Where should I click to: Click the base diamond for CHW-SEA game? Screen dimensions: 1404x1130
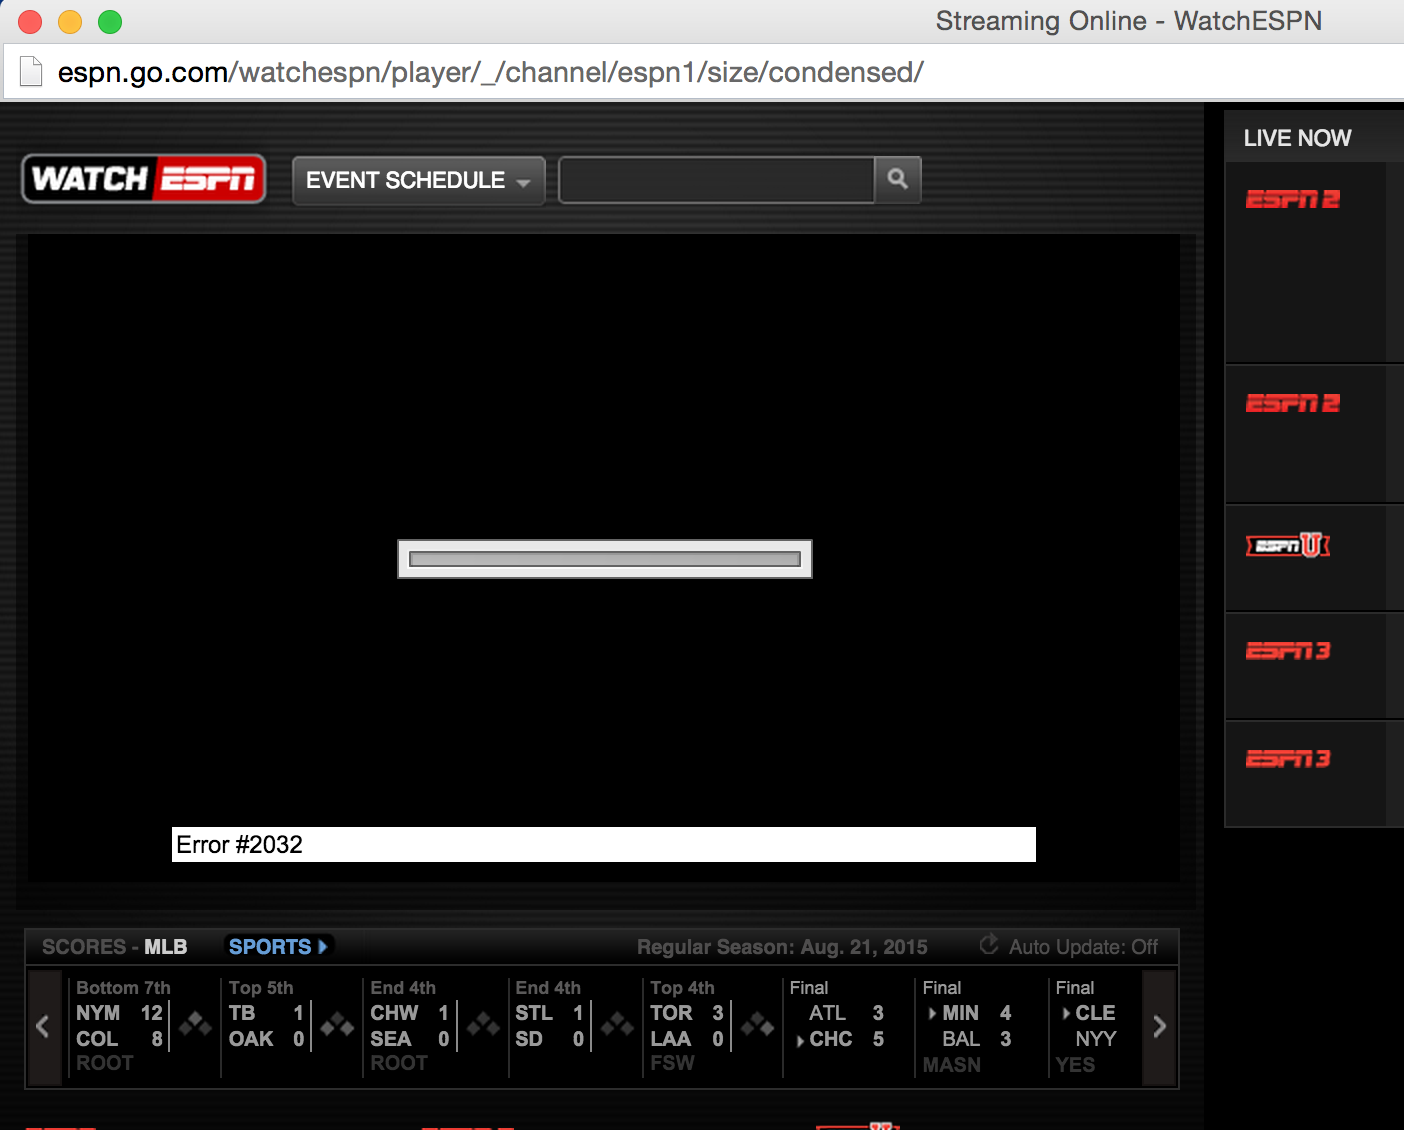pos(484,1024)
